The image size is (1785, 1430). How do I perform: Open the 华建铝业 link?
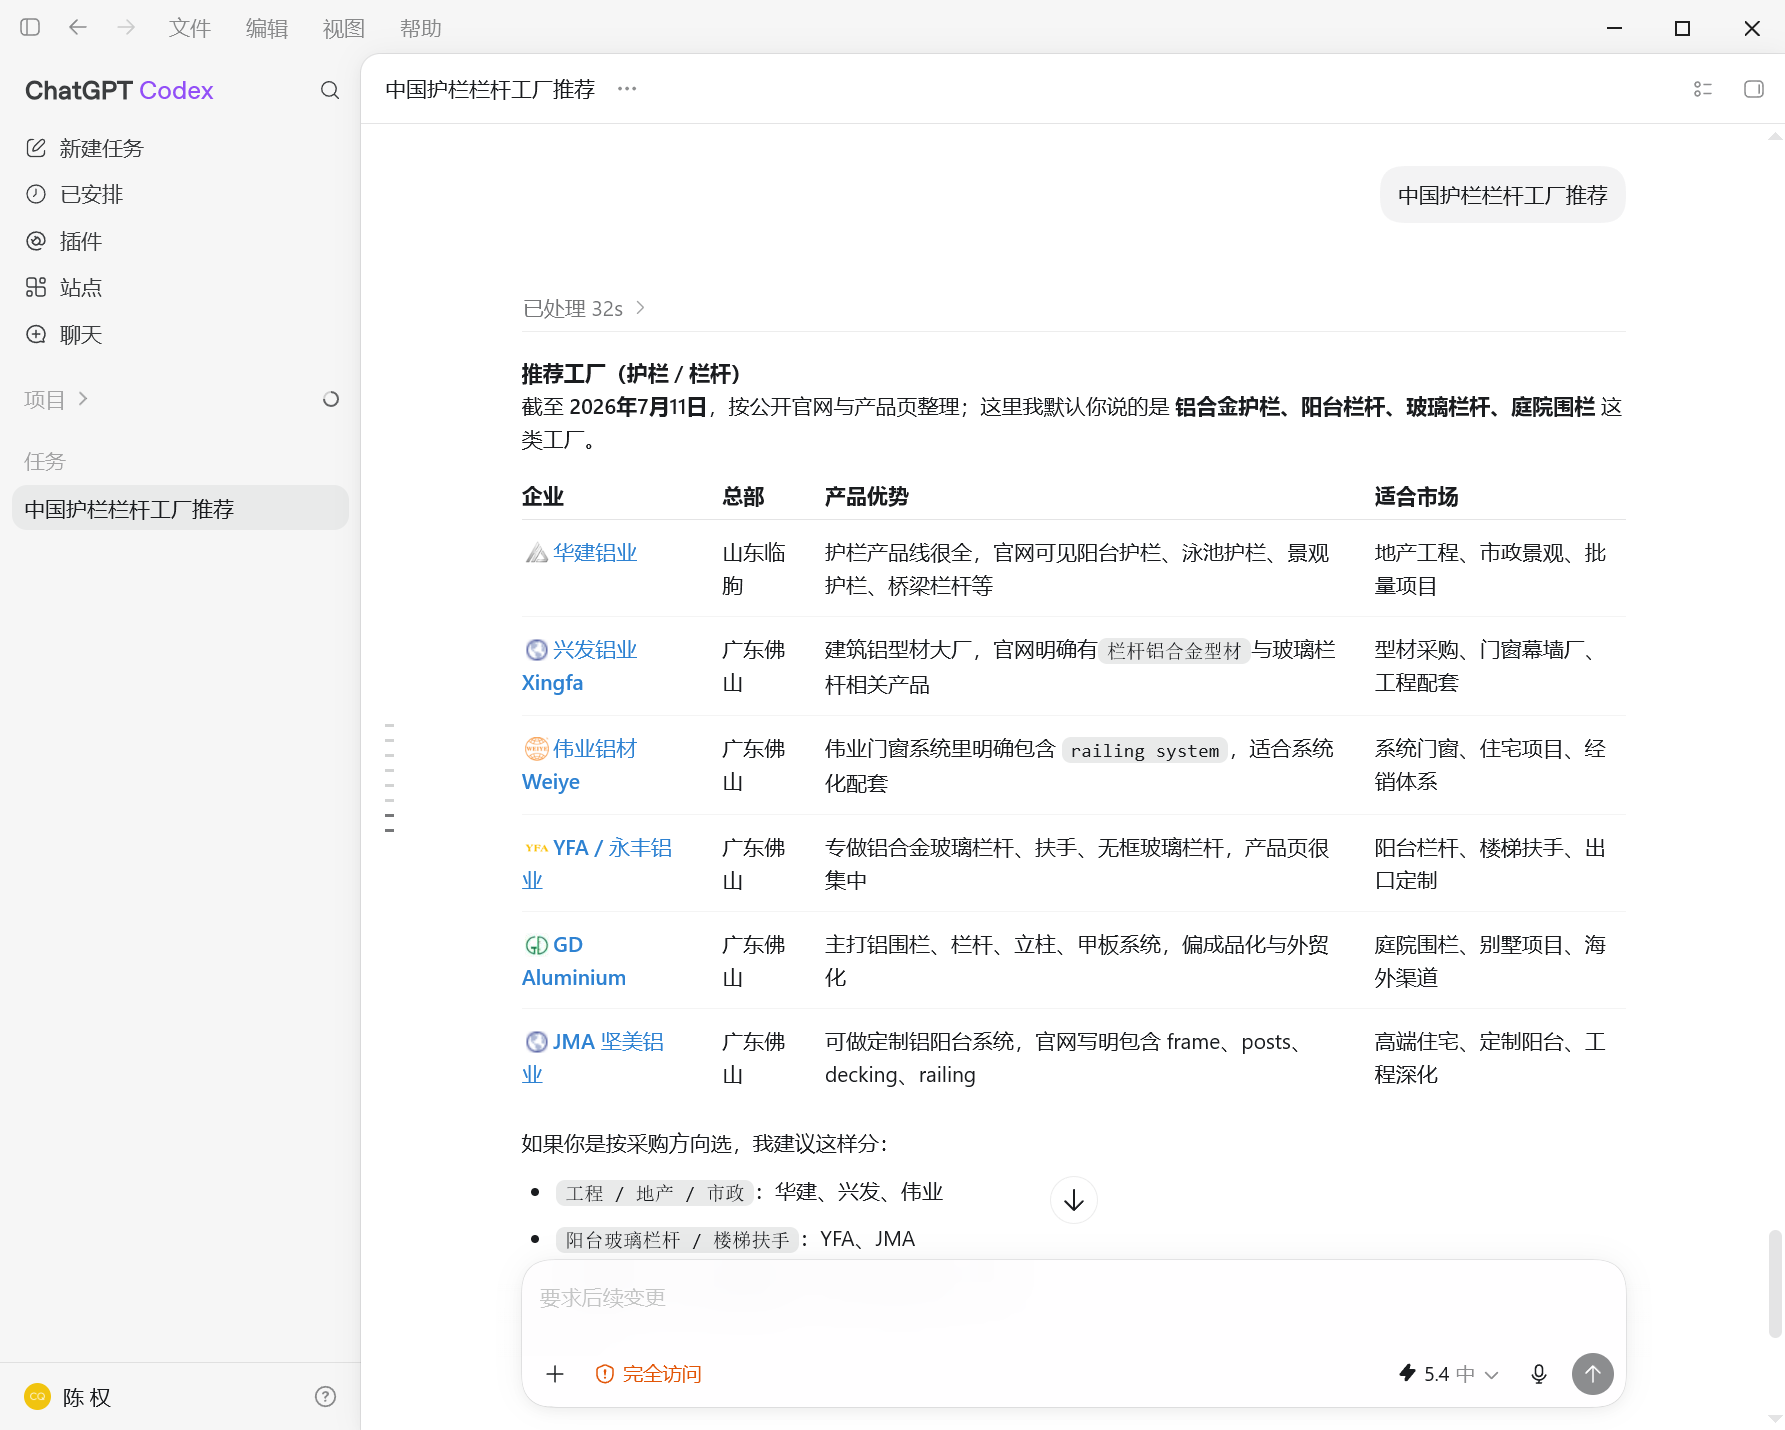click(595, 553)
